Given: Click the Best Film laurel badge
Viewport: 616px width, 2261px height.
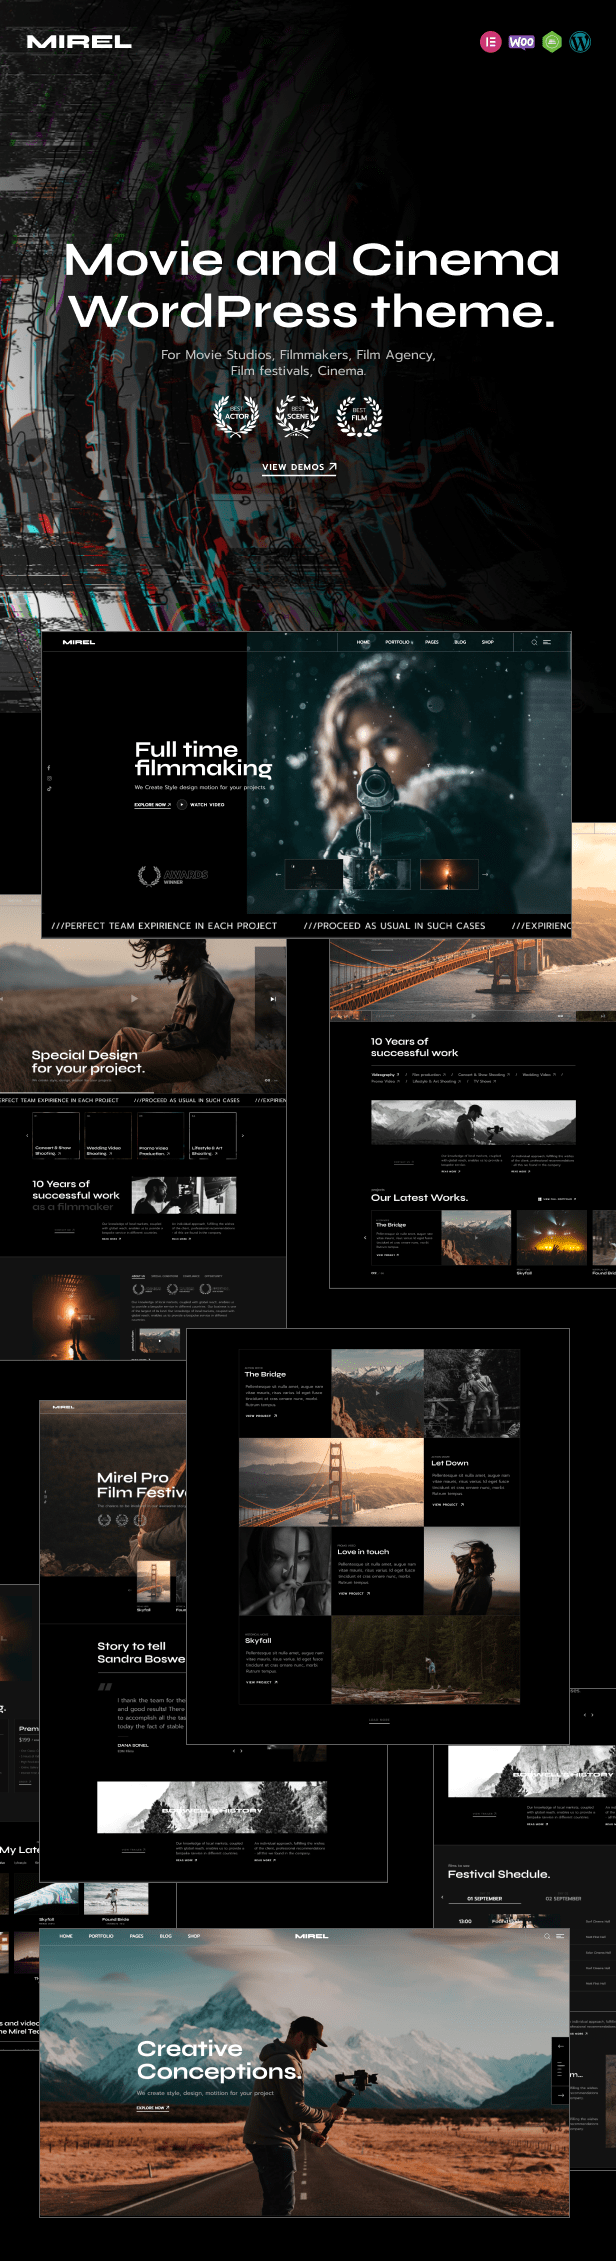Looking at the screenshot, I should 359,416.
